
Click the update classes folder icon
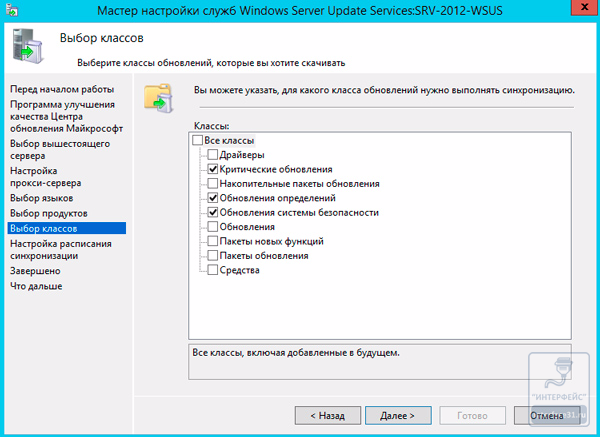pyautogui.click(x=158, y=97)
